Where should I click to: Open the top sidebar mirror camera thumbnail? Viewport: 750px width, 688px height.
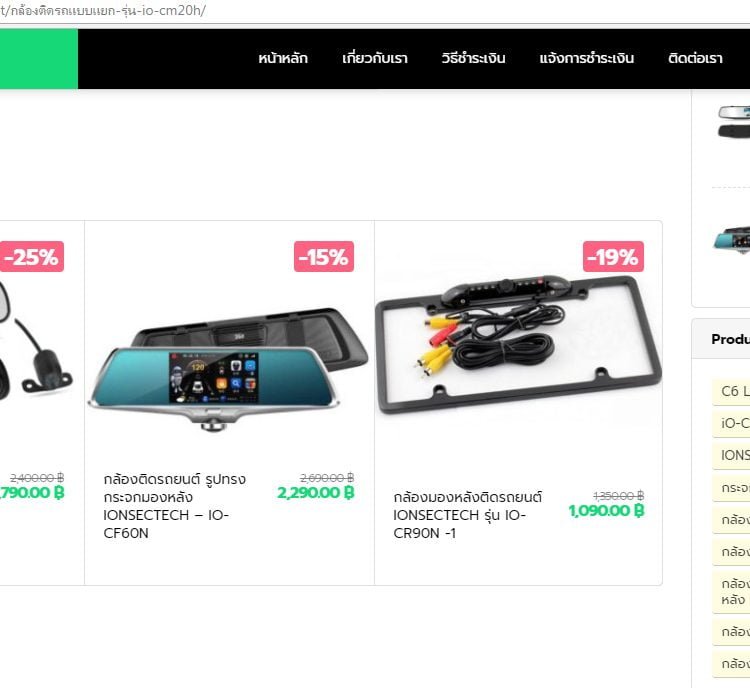coord(734,122)
